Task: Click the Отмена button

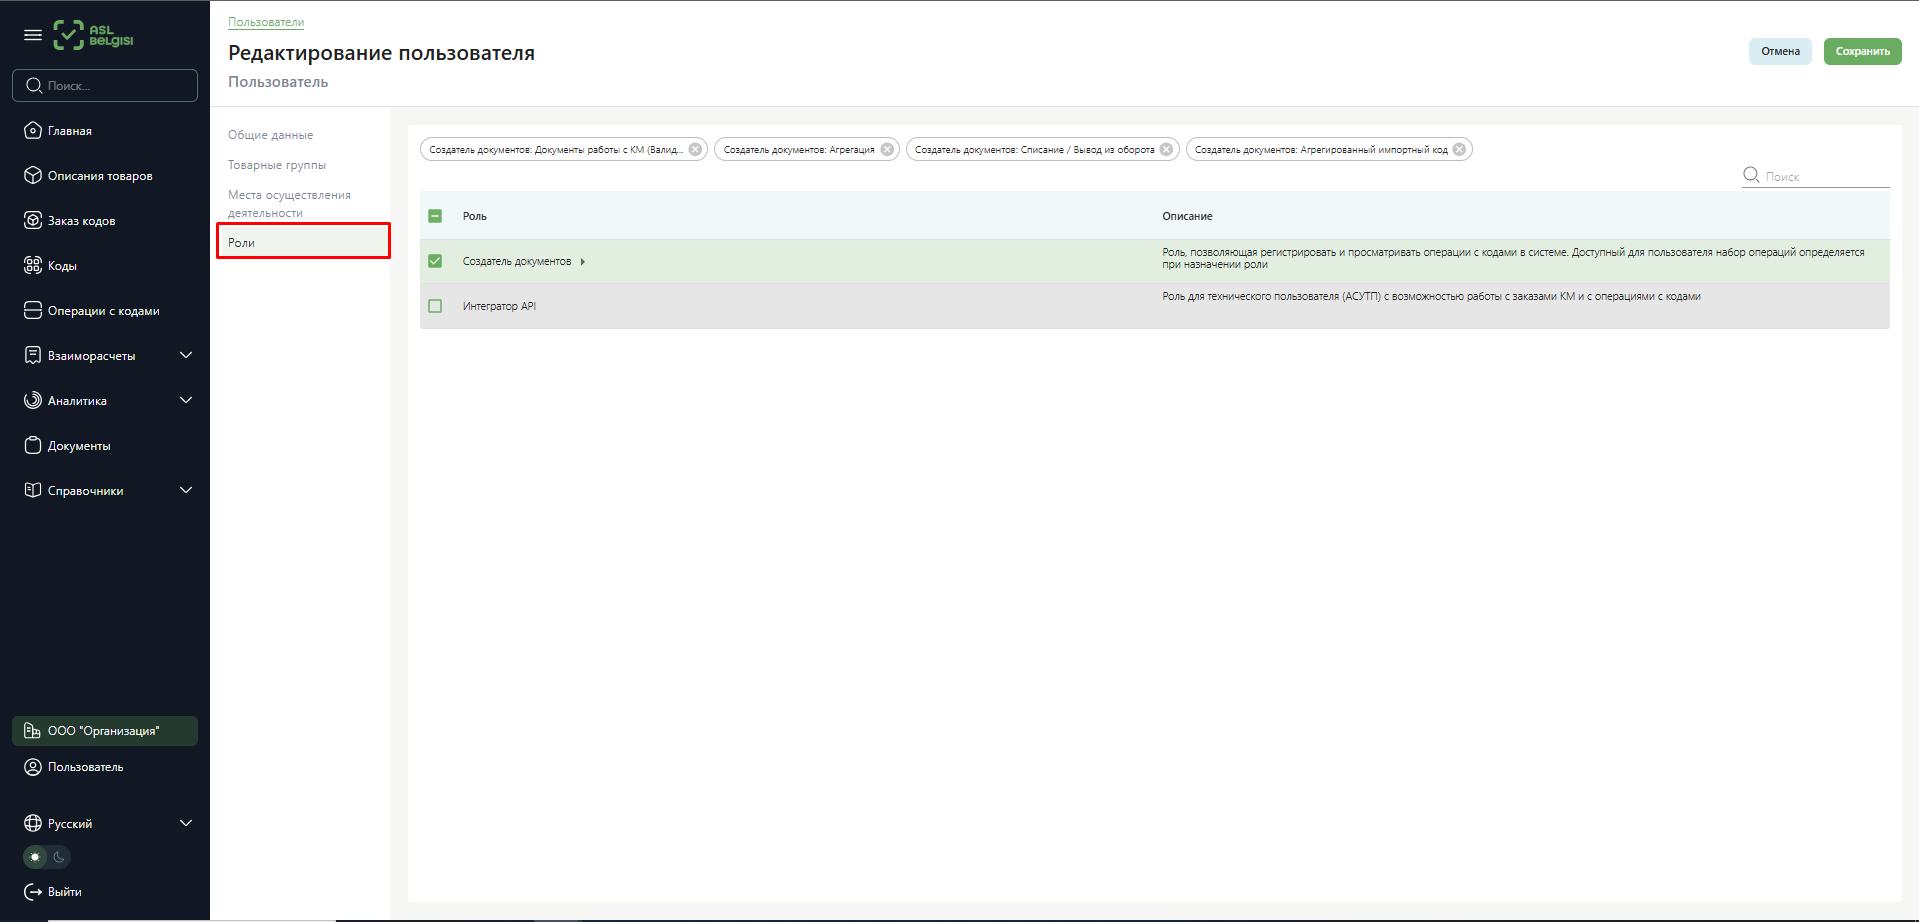Action: [1780, 51]
